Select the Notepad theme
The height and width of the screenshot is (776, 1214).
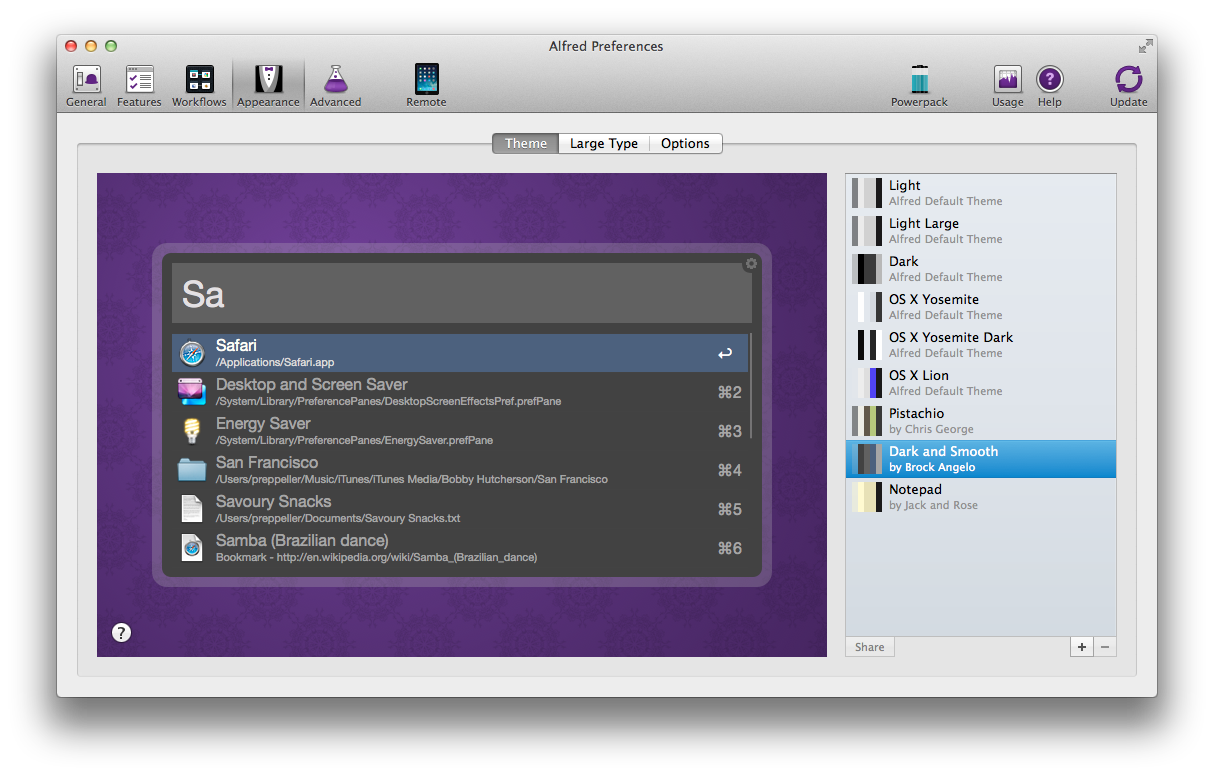981,497
